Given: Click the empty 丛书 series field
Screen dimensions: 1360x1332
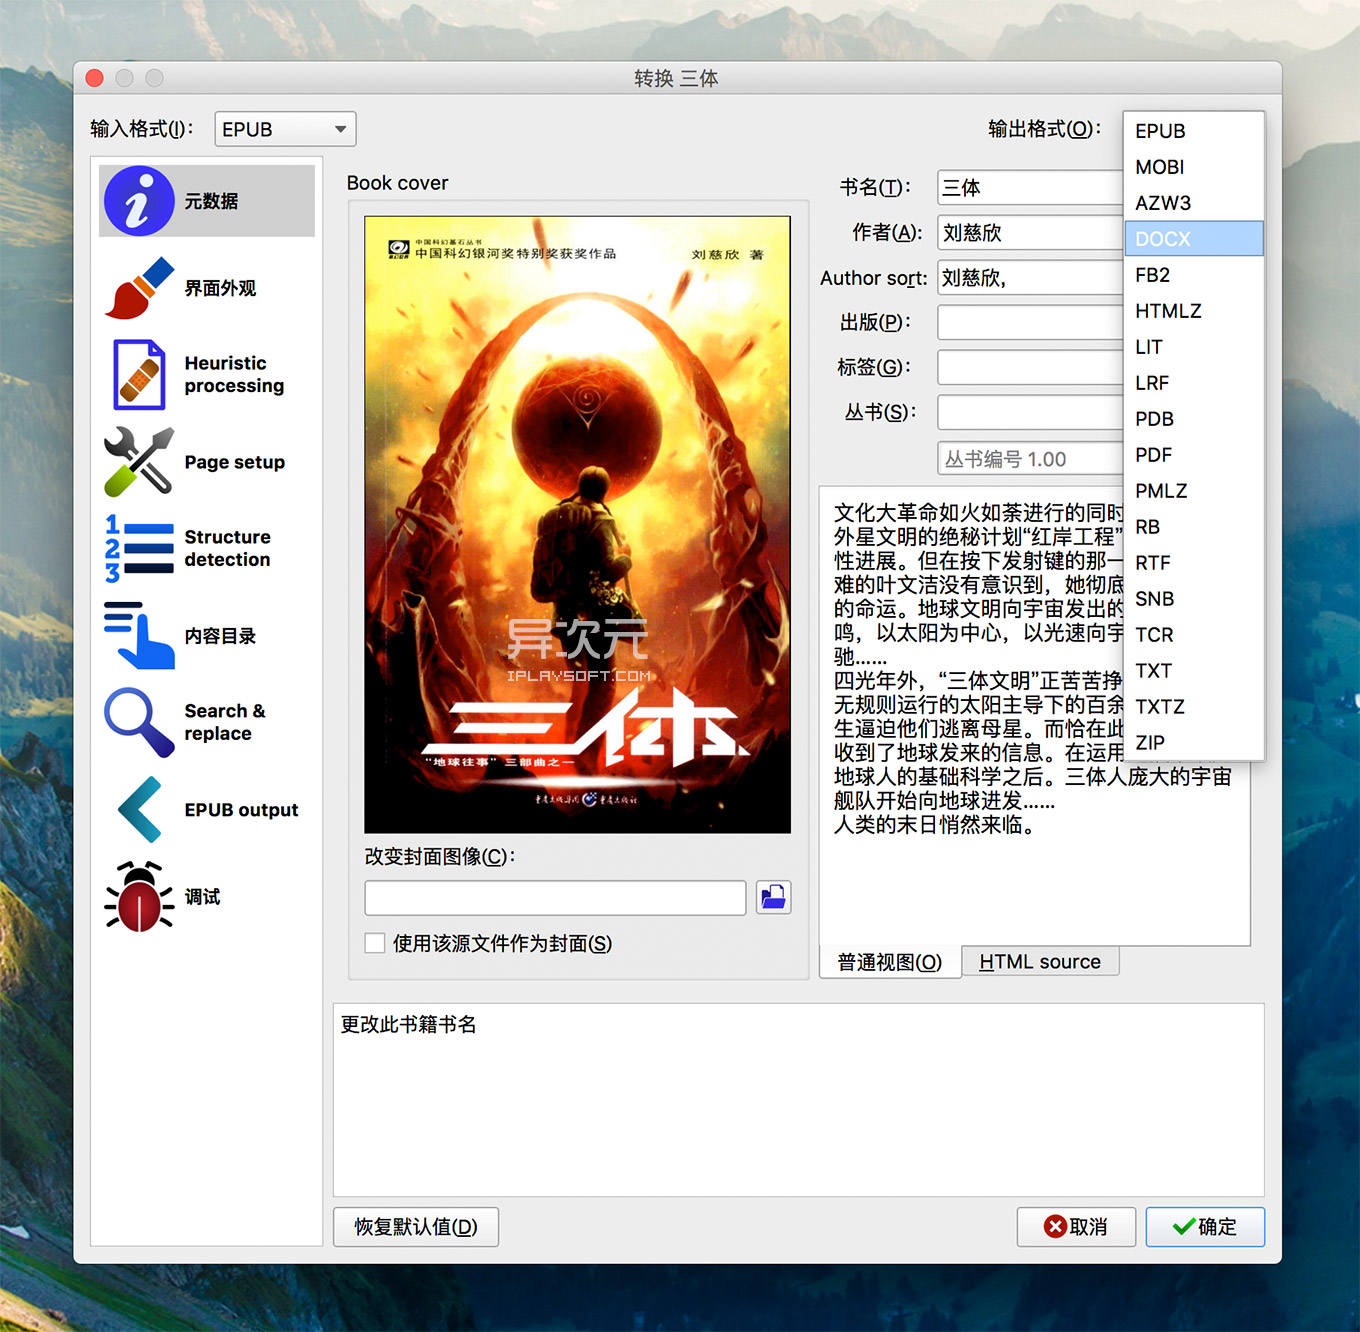Looking at the screenshot, I should click(1030, 412).
